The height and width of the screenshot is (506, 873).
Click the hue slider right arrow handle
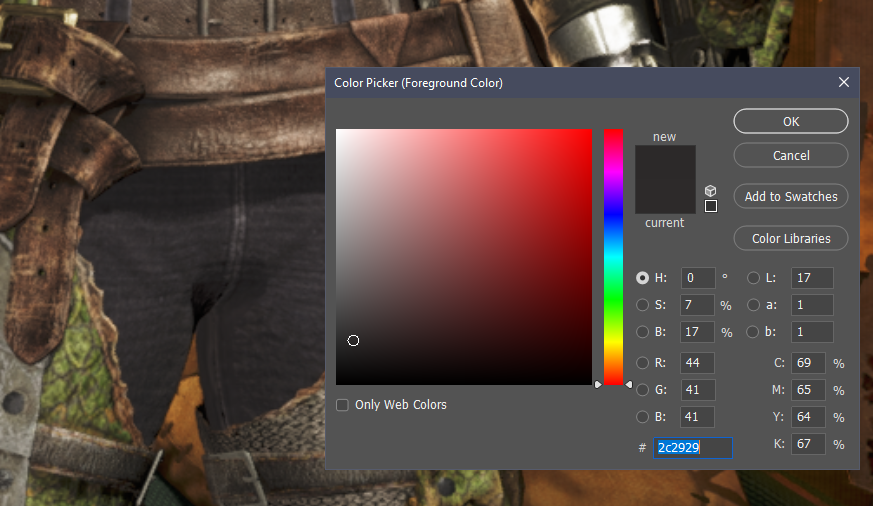629,384
